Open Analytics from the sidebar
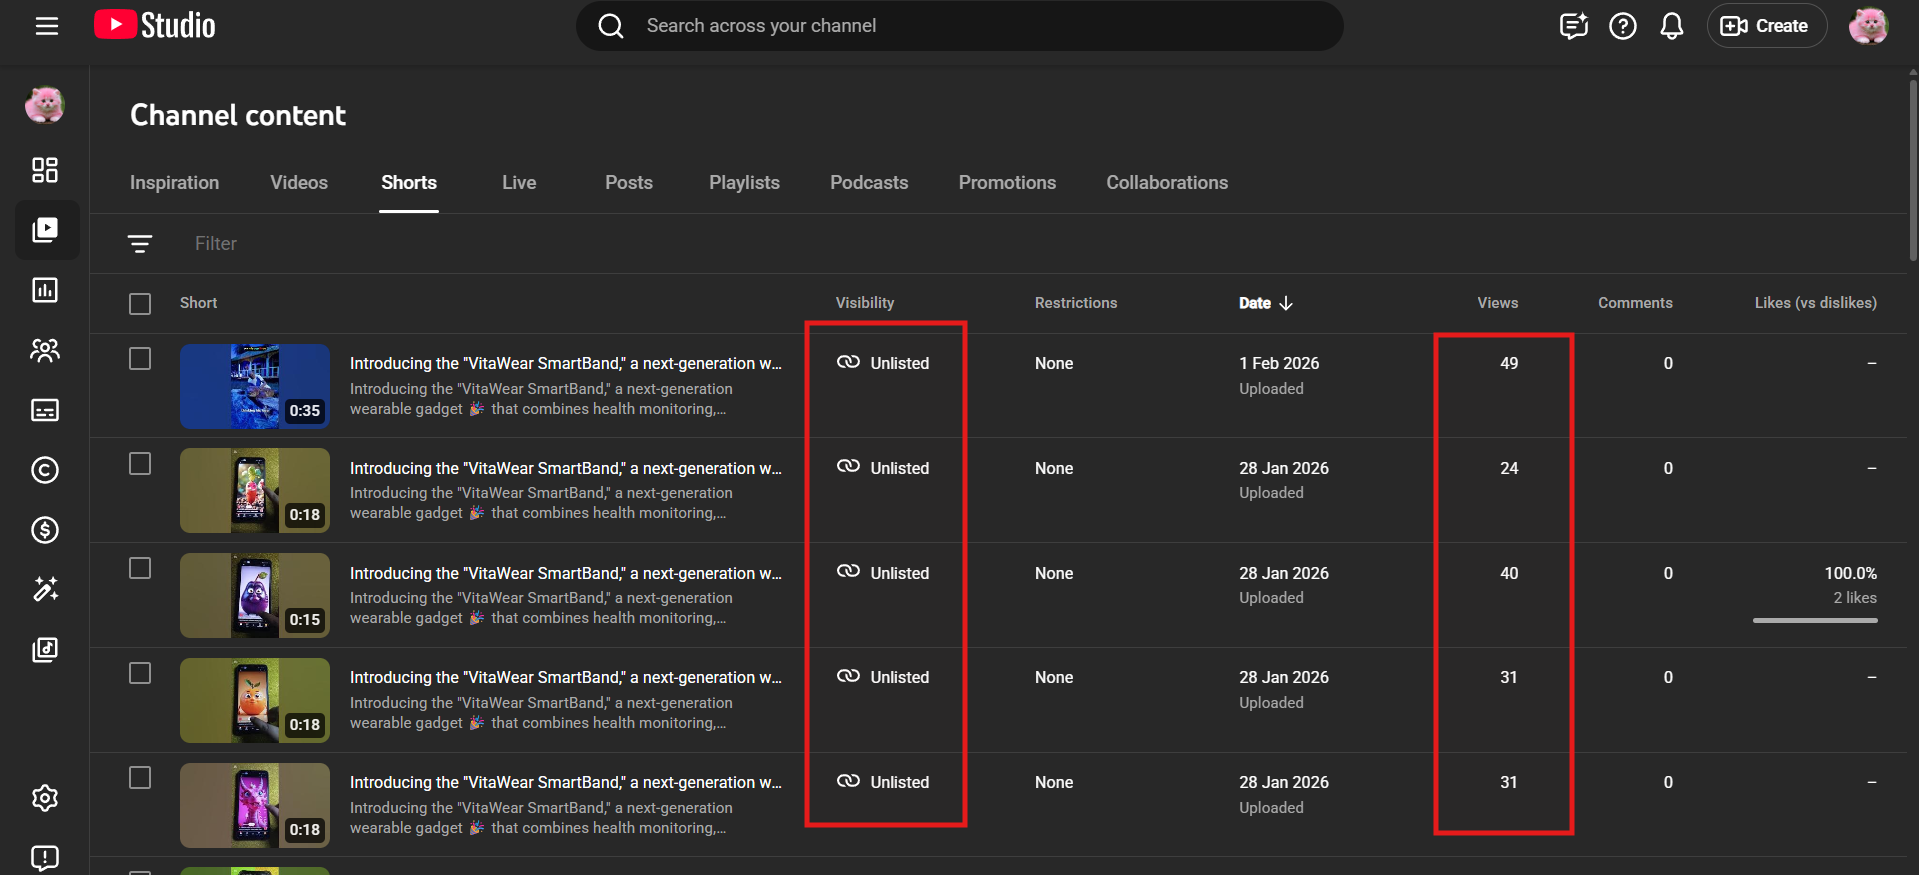The height and width of the screenshot is (875, 1919). coord(45,290)
